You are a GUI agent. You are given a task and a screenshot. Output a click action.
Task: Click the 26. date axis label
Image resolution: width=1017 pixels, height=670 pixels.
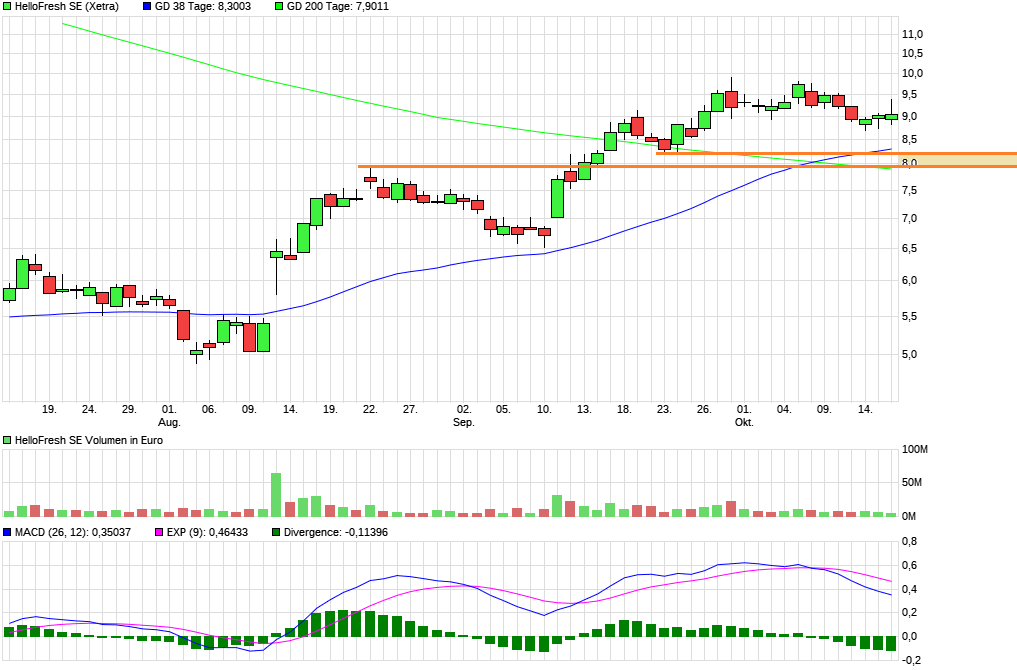(704, 410)
